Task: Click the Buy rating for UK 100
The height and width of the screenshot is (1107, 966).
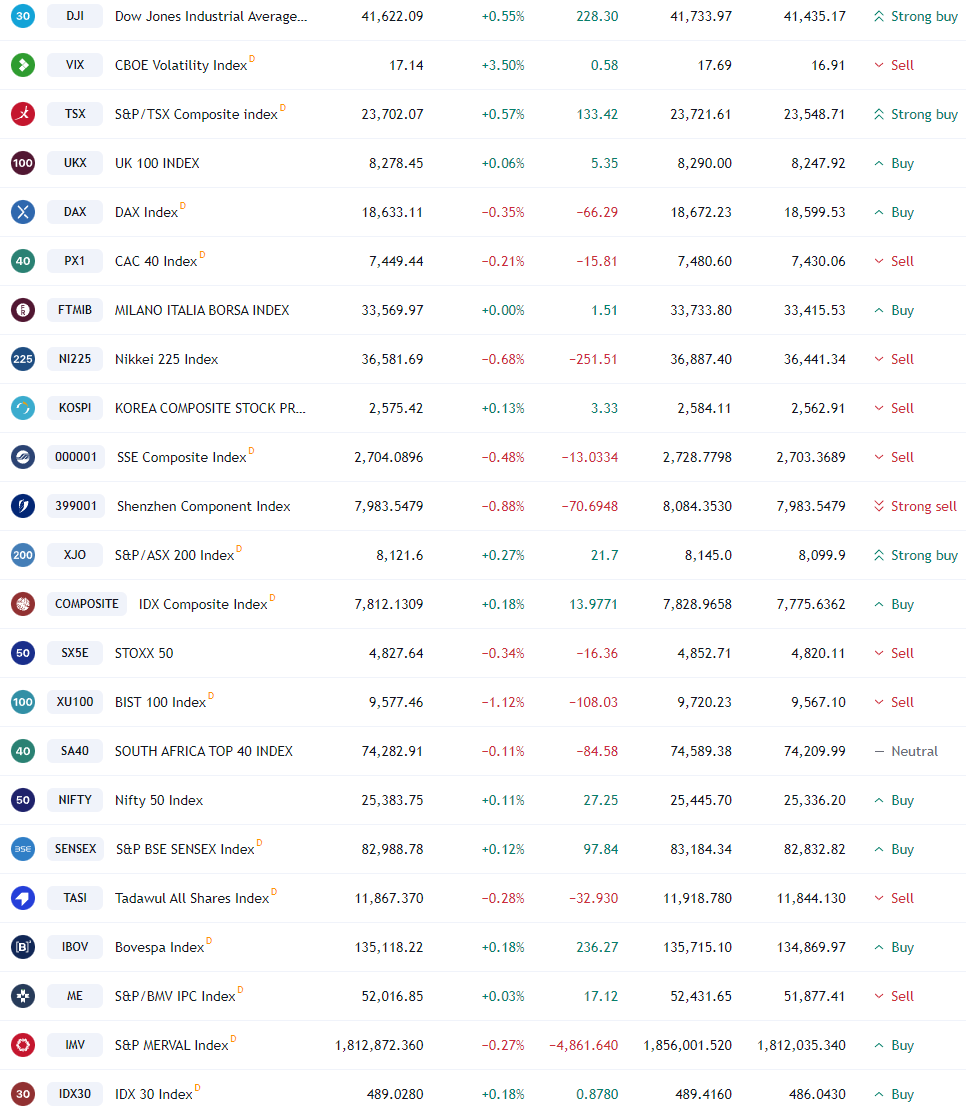Action: coord(894,163)
